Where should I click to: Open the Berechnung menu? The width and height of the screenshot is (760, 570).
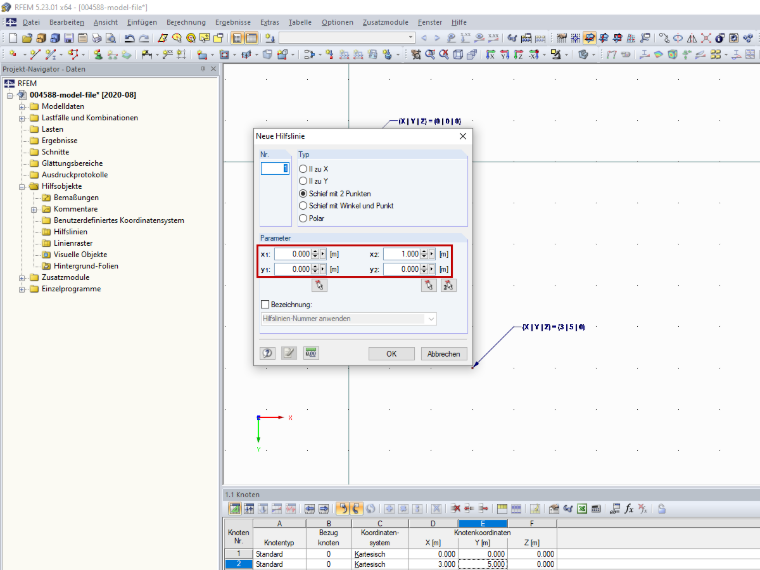pos(186,22)
